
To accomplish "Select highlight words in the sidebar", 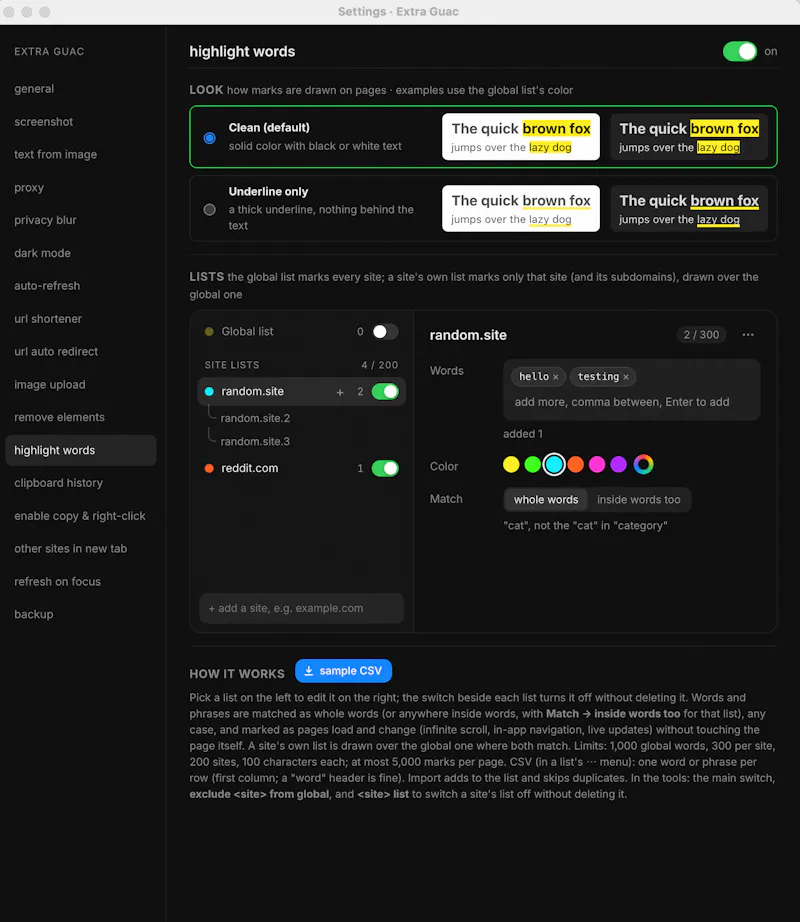I will coord(81,450).
